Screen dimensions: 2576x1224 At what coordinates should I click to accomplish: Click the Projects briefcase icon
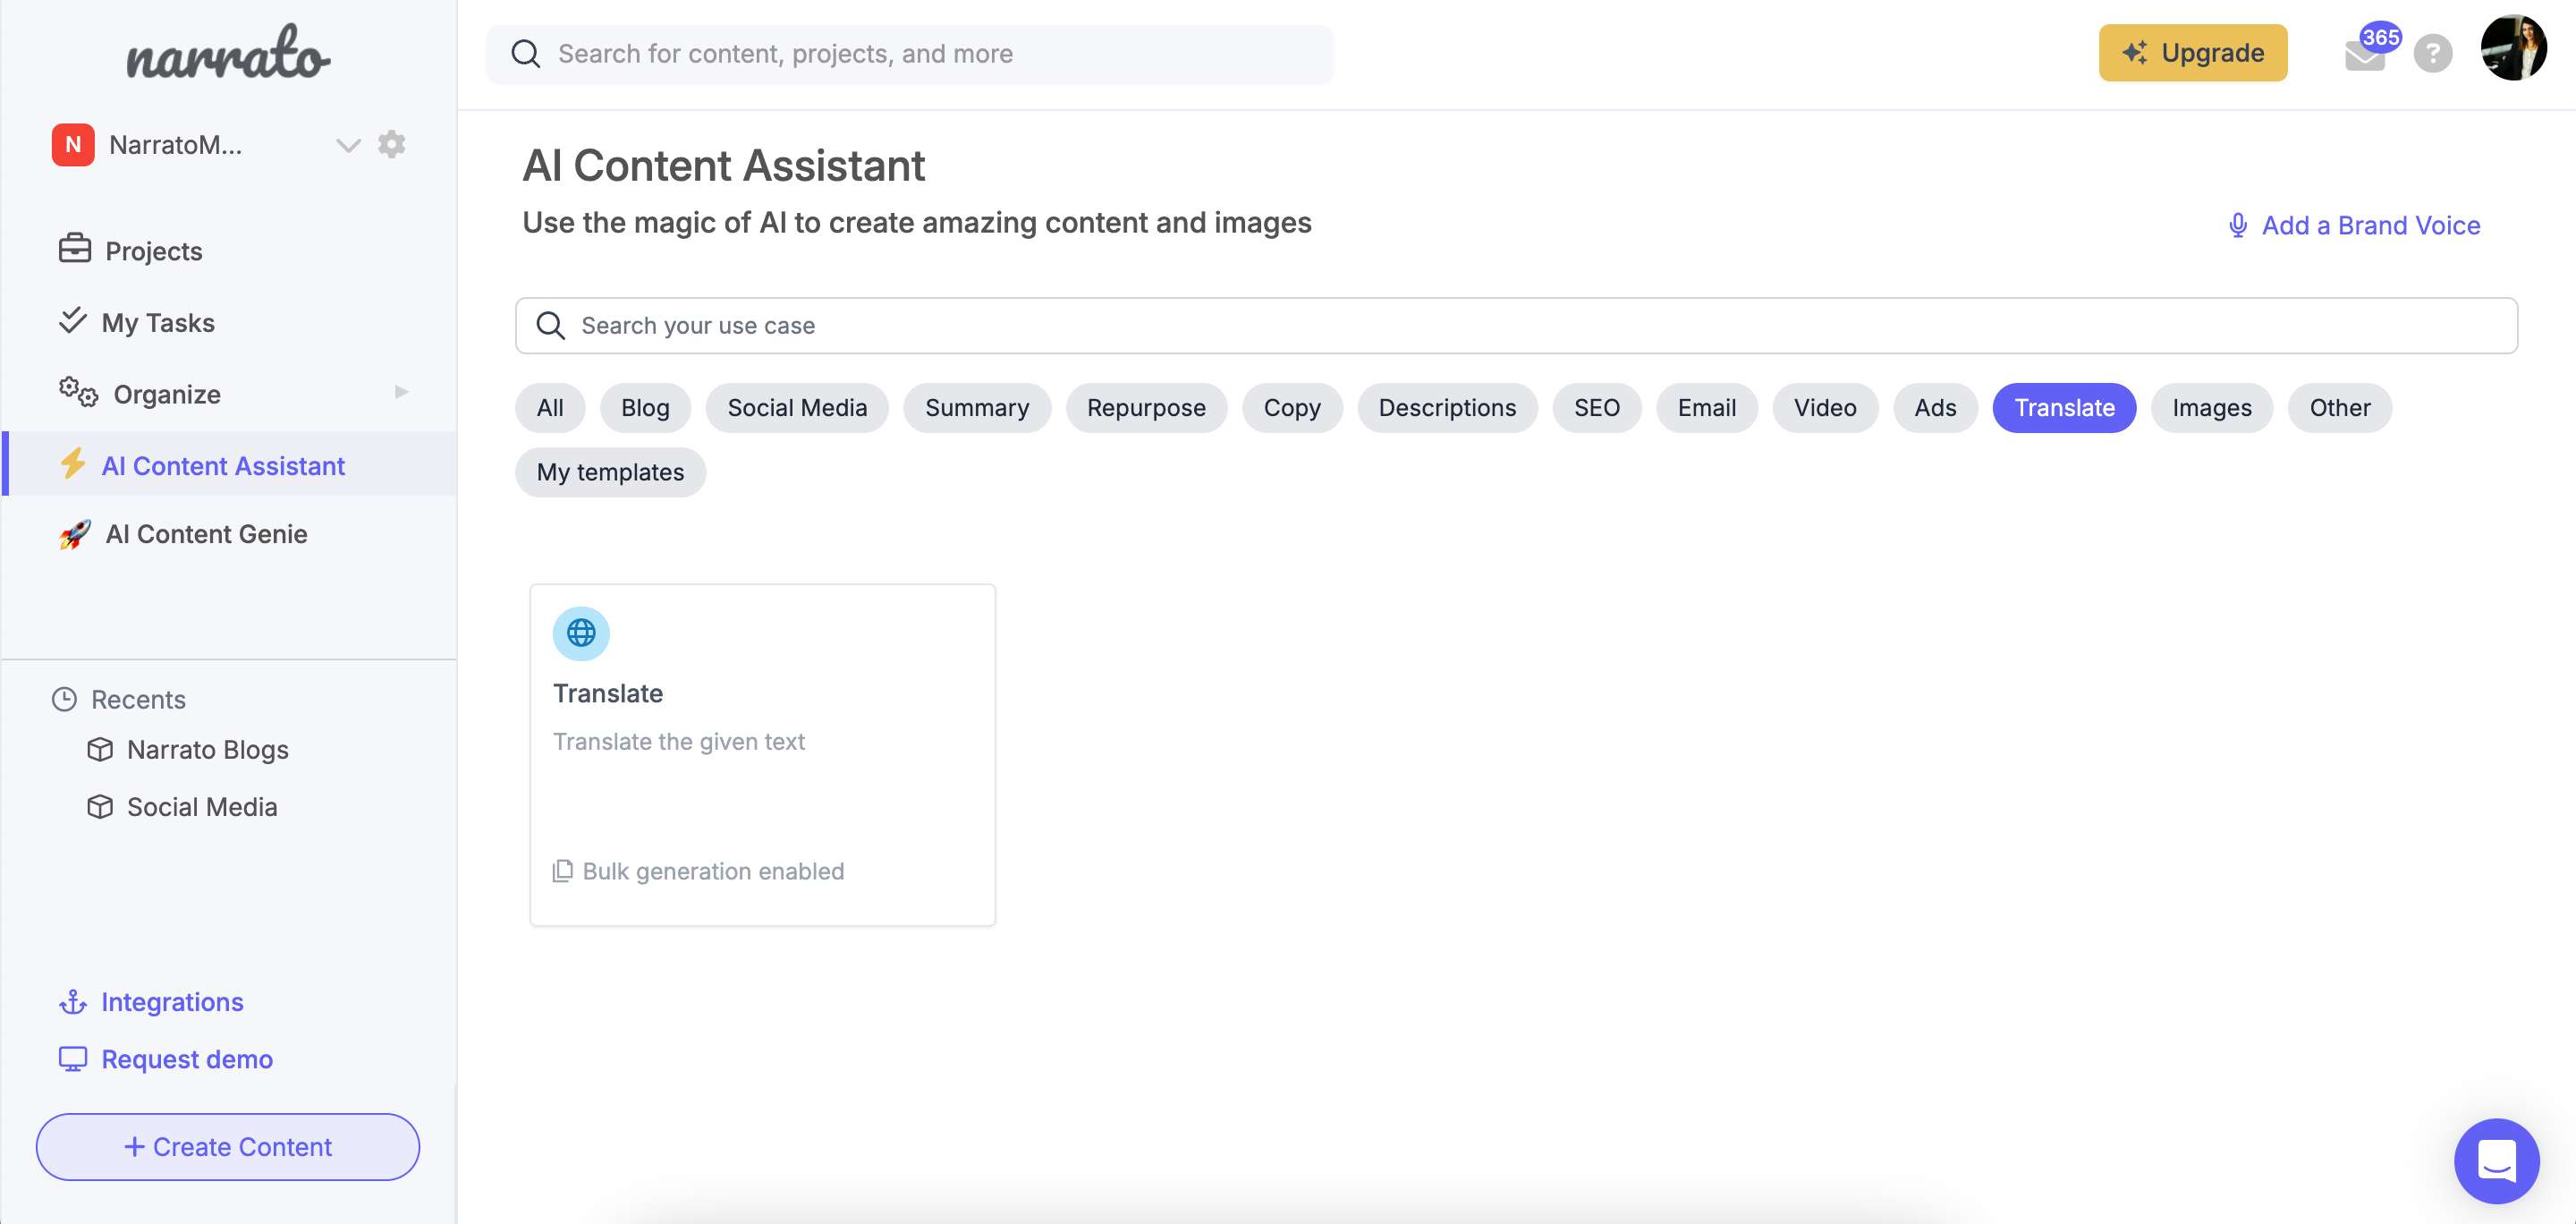tap(75, 249)
